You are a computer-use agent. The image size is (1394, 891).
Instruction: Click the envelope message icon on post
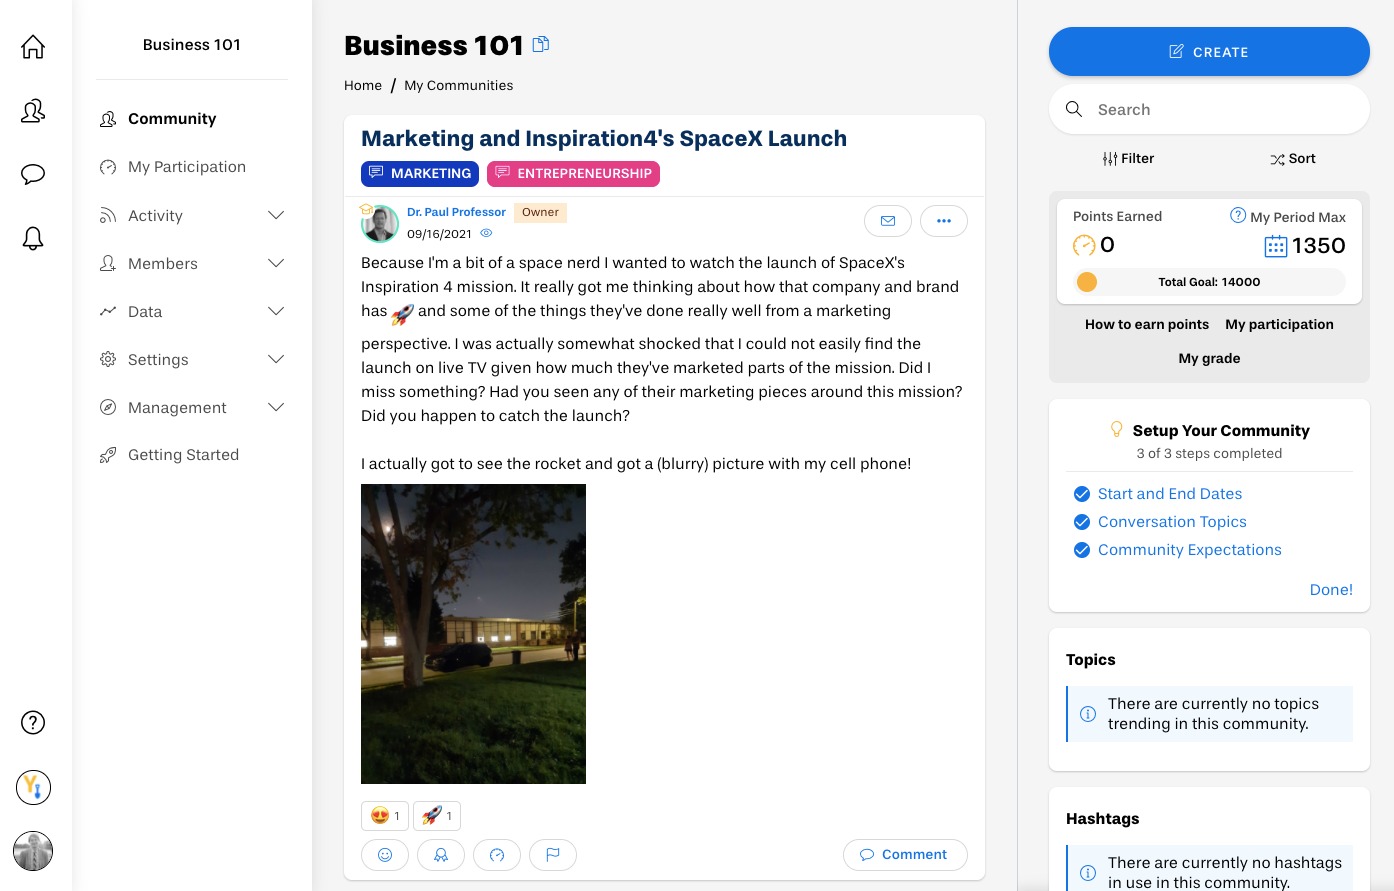point(887,221)
